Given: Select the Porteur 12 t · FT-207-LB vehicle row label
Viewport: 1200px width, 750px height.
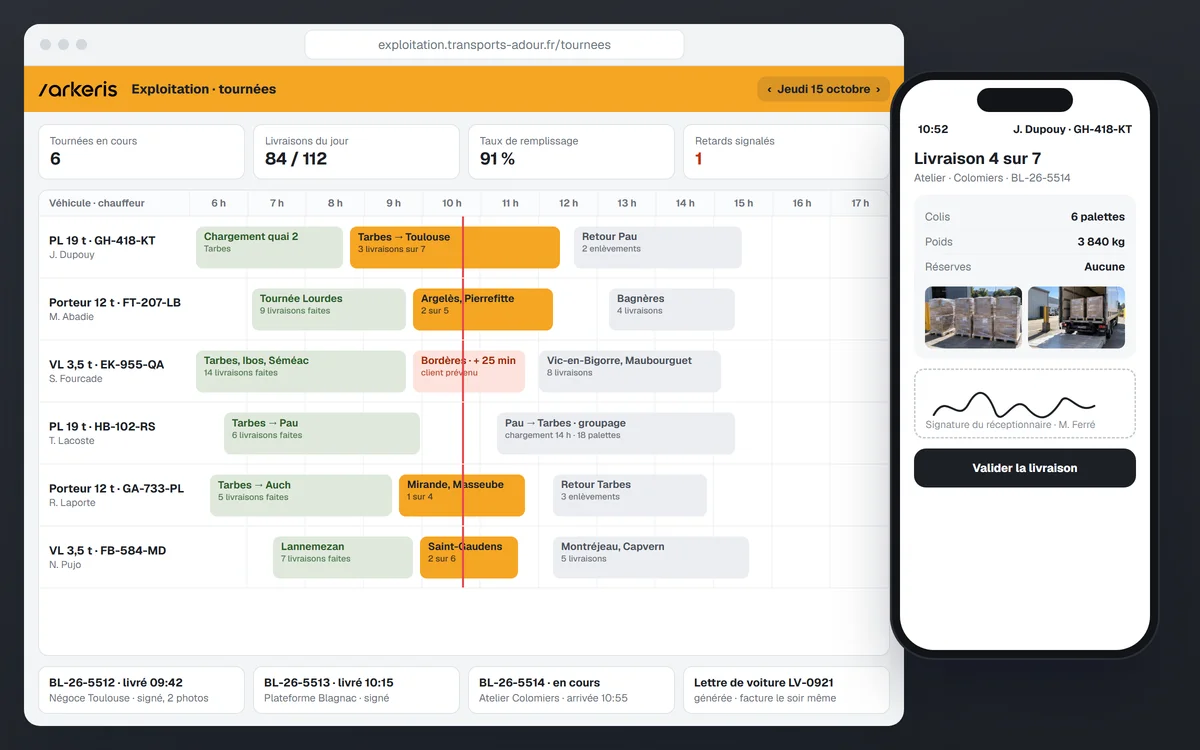Looking at the screenshot, I should point(115,303).
